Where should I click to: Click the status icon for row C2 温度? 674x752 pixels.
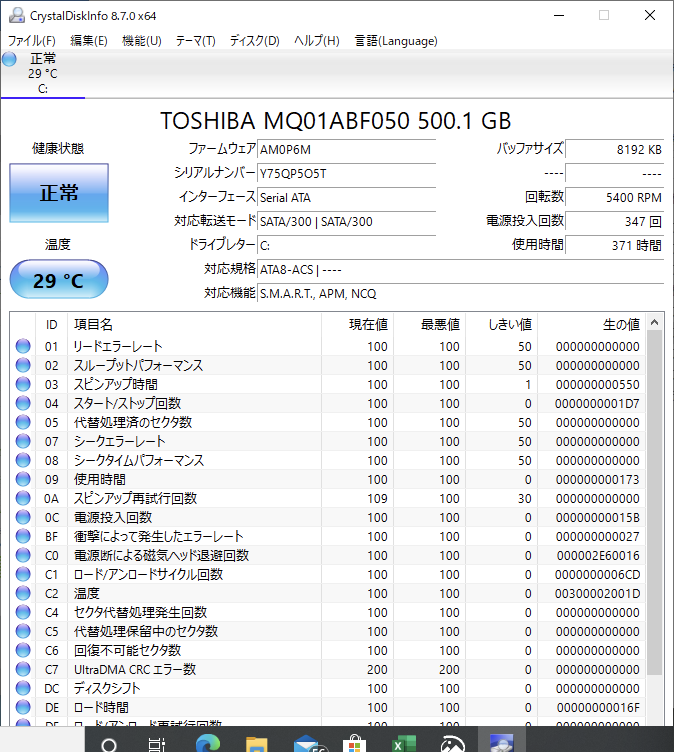coord(23,593)
